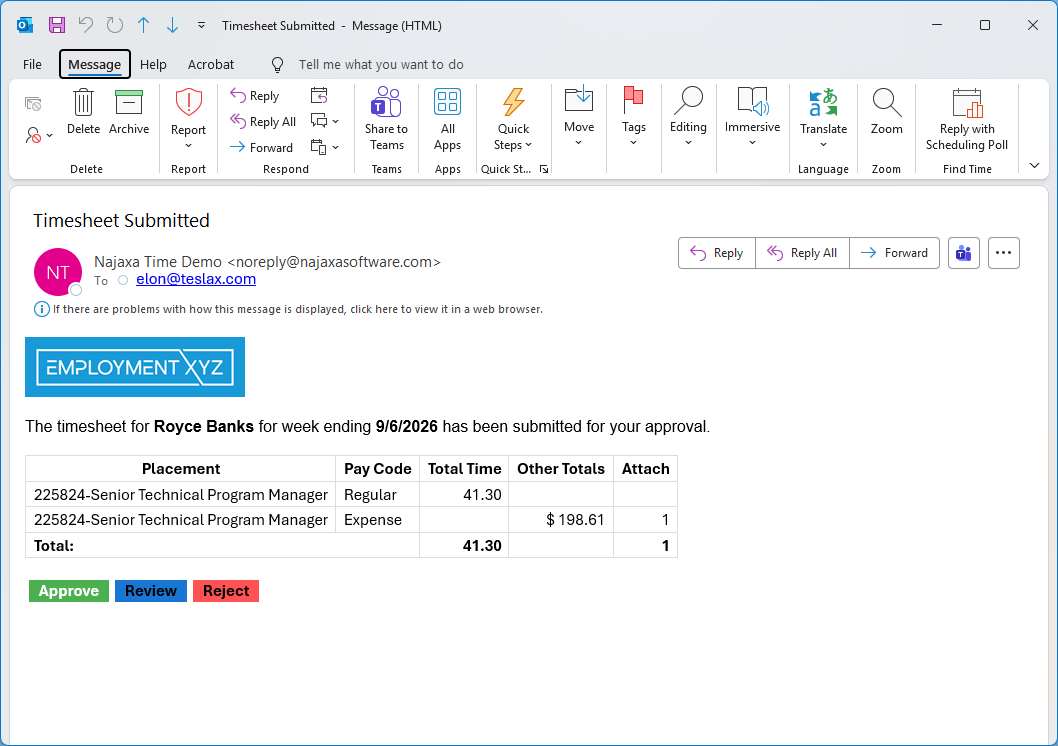Click the Employment XYZ logo image
The height and width of the screenshot is (746, 1058).
point(135,367)
